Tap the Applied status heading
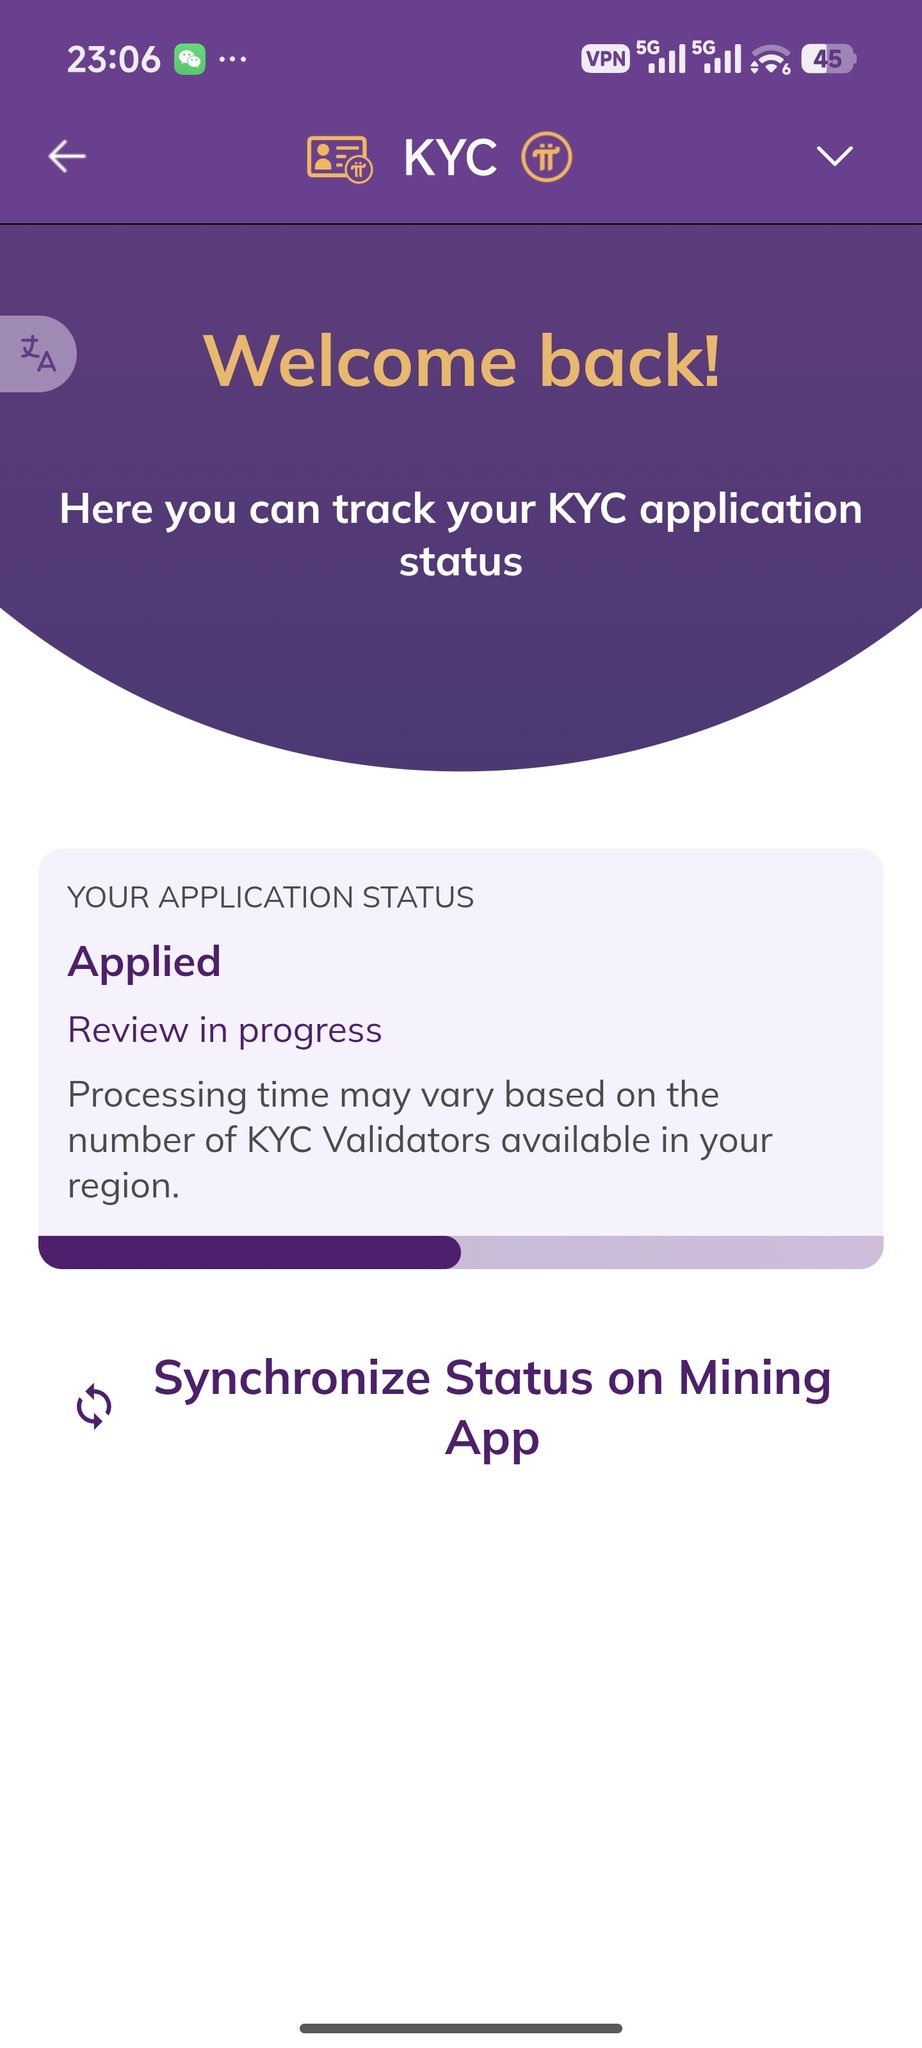Image resolution: width=922 pixels, height=2048 pixels. (145, 962)
